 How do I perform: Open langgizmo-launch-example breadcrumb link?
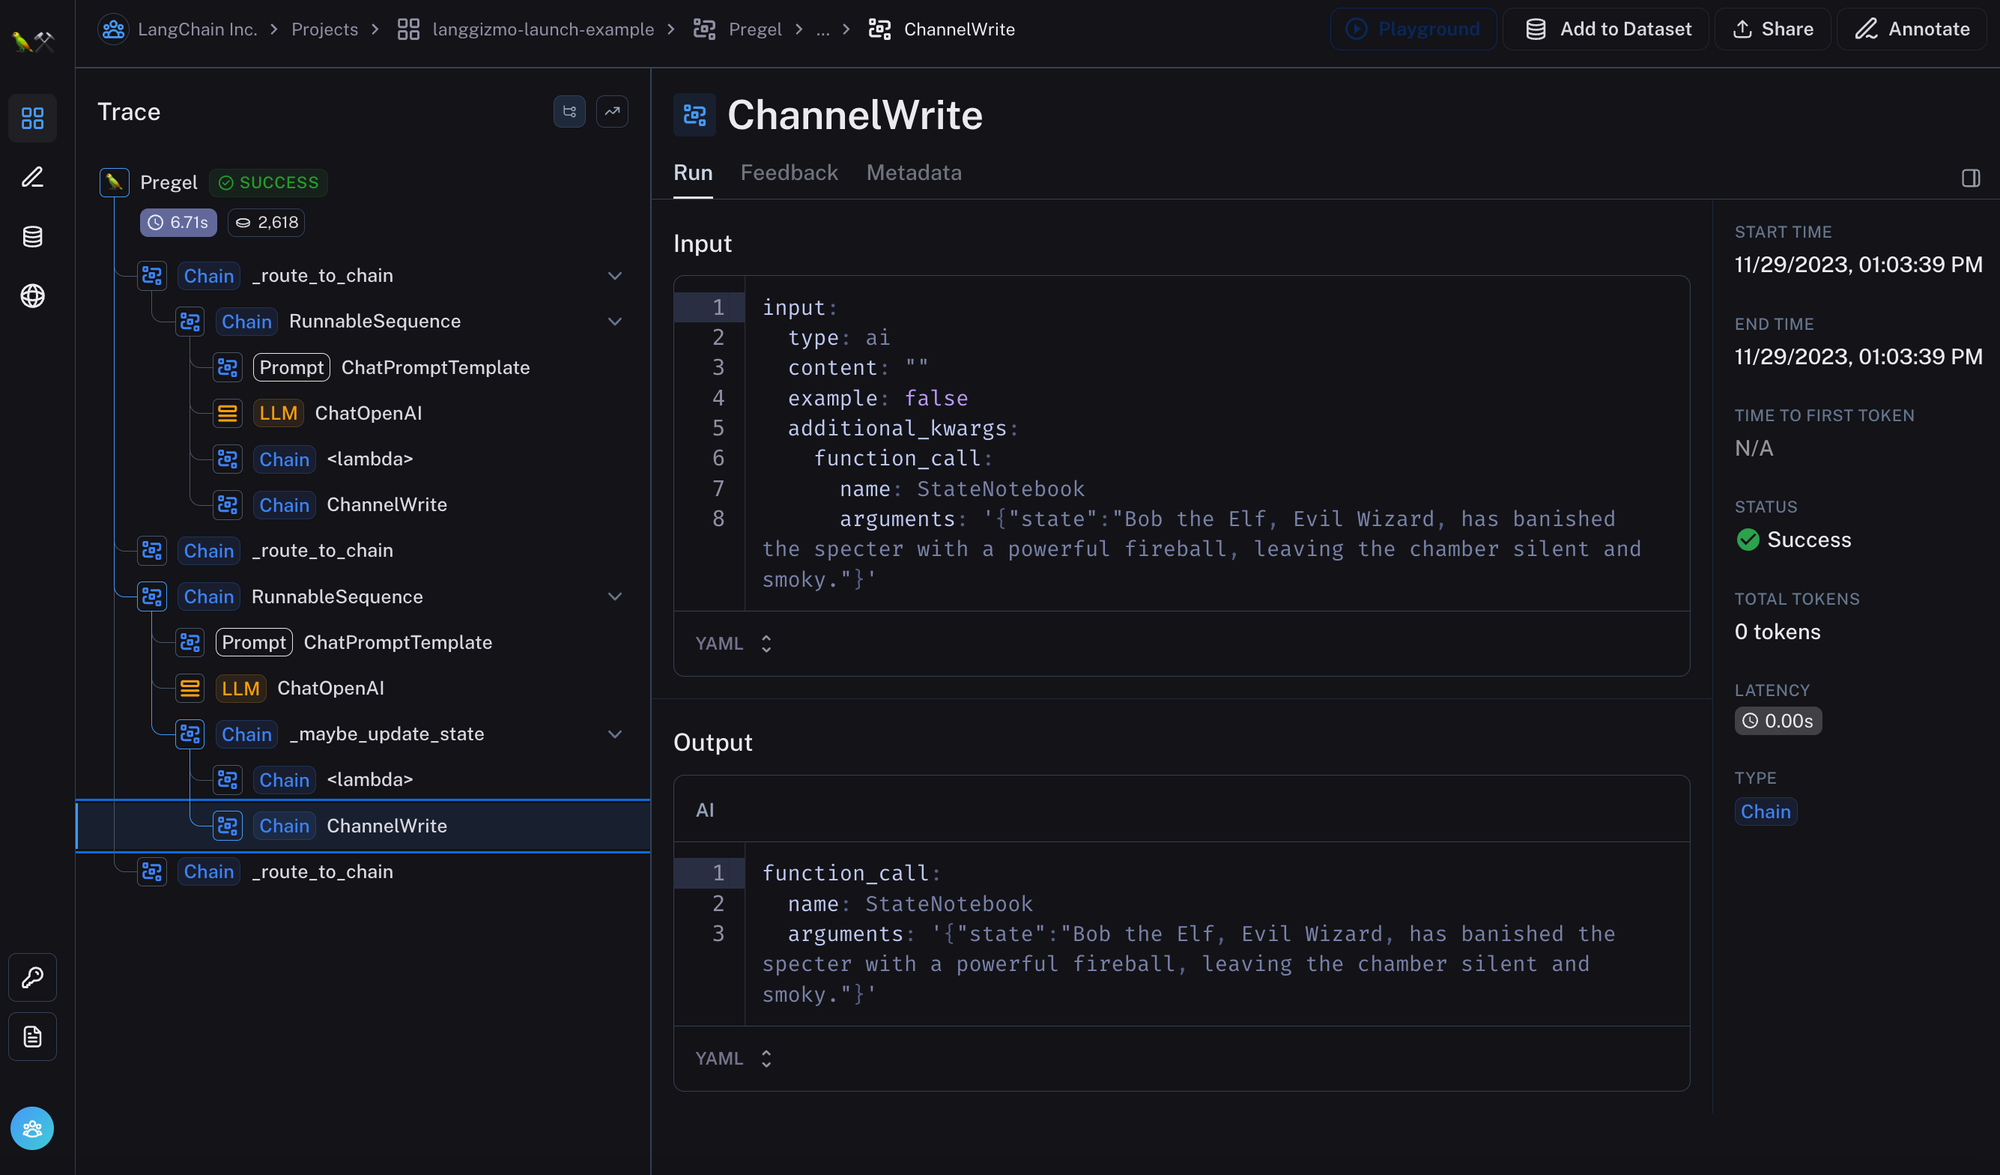click(x=542, y=29)
